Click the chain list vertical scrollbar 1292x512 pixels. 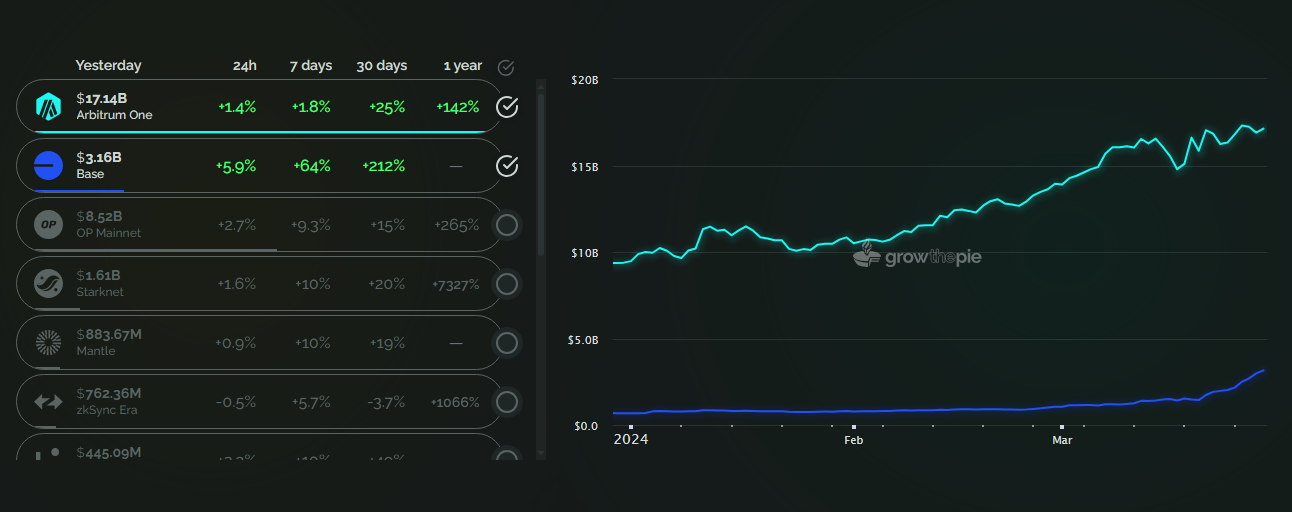coord(542,175)
